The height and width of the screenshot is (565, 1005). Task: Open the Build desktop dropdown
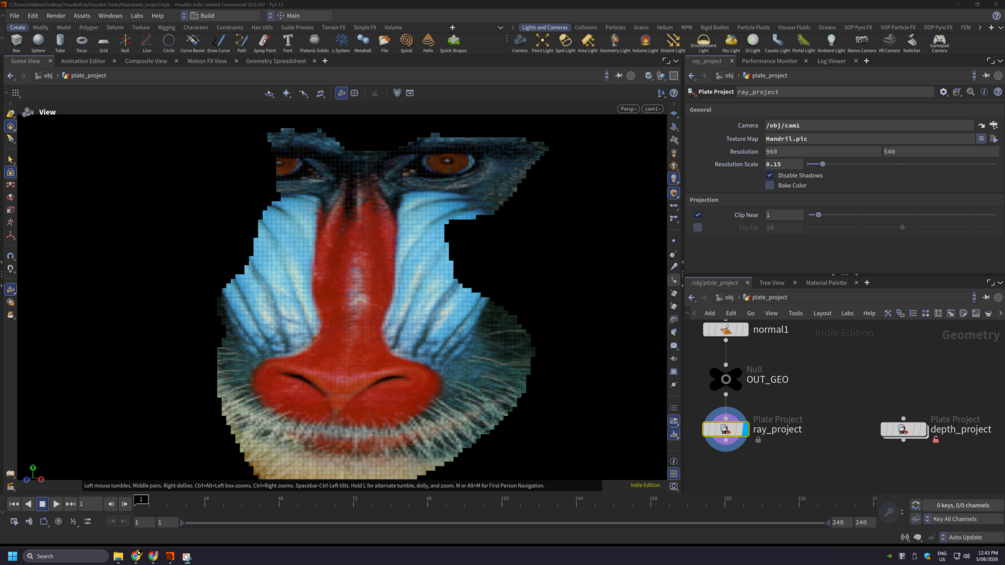[x=219, y=15]
